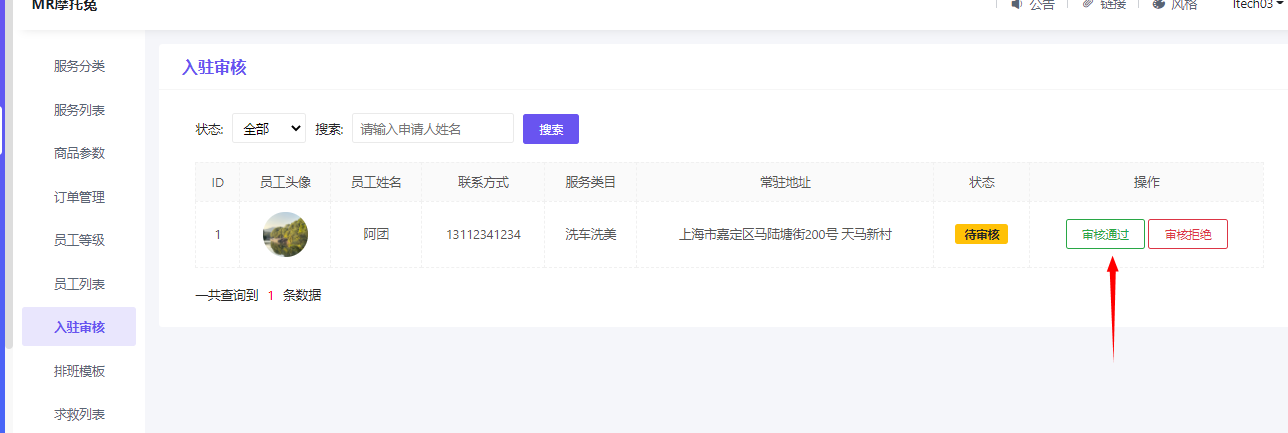The image size is (1288, 433).
Task: Select the active 入驻审核 menu item
Action: tap(79, 327)
